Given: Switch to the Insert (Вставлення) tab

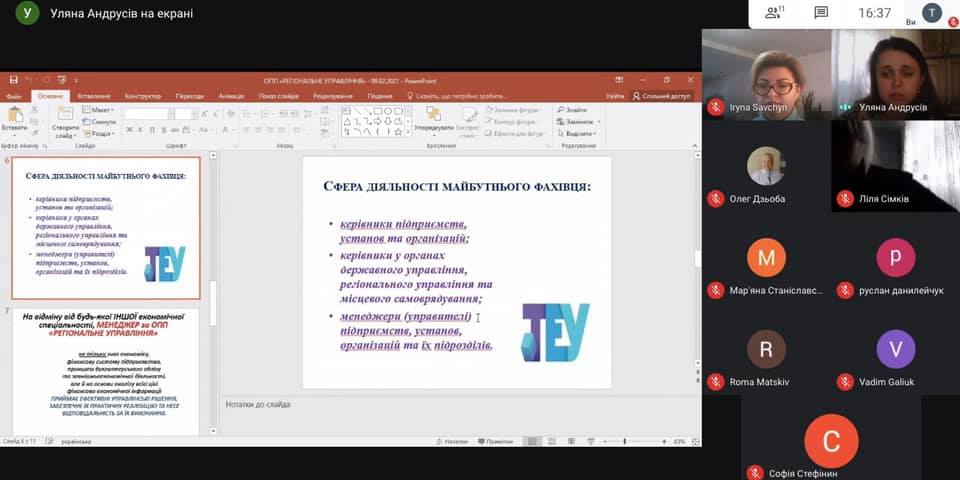Looking at the screenshot, I should pyautogui.click(x=94, y=96).
